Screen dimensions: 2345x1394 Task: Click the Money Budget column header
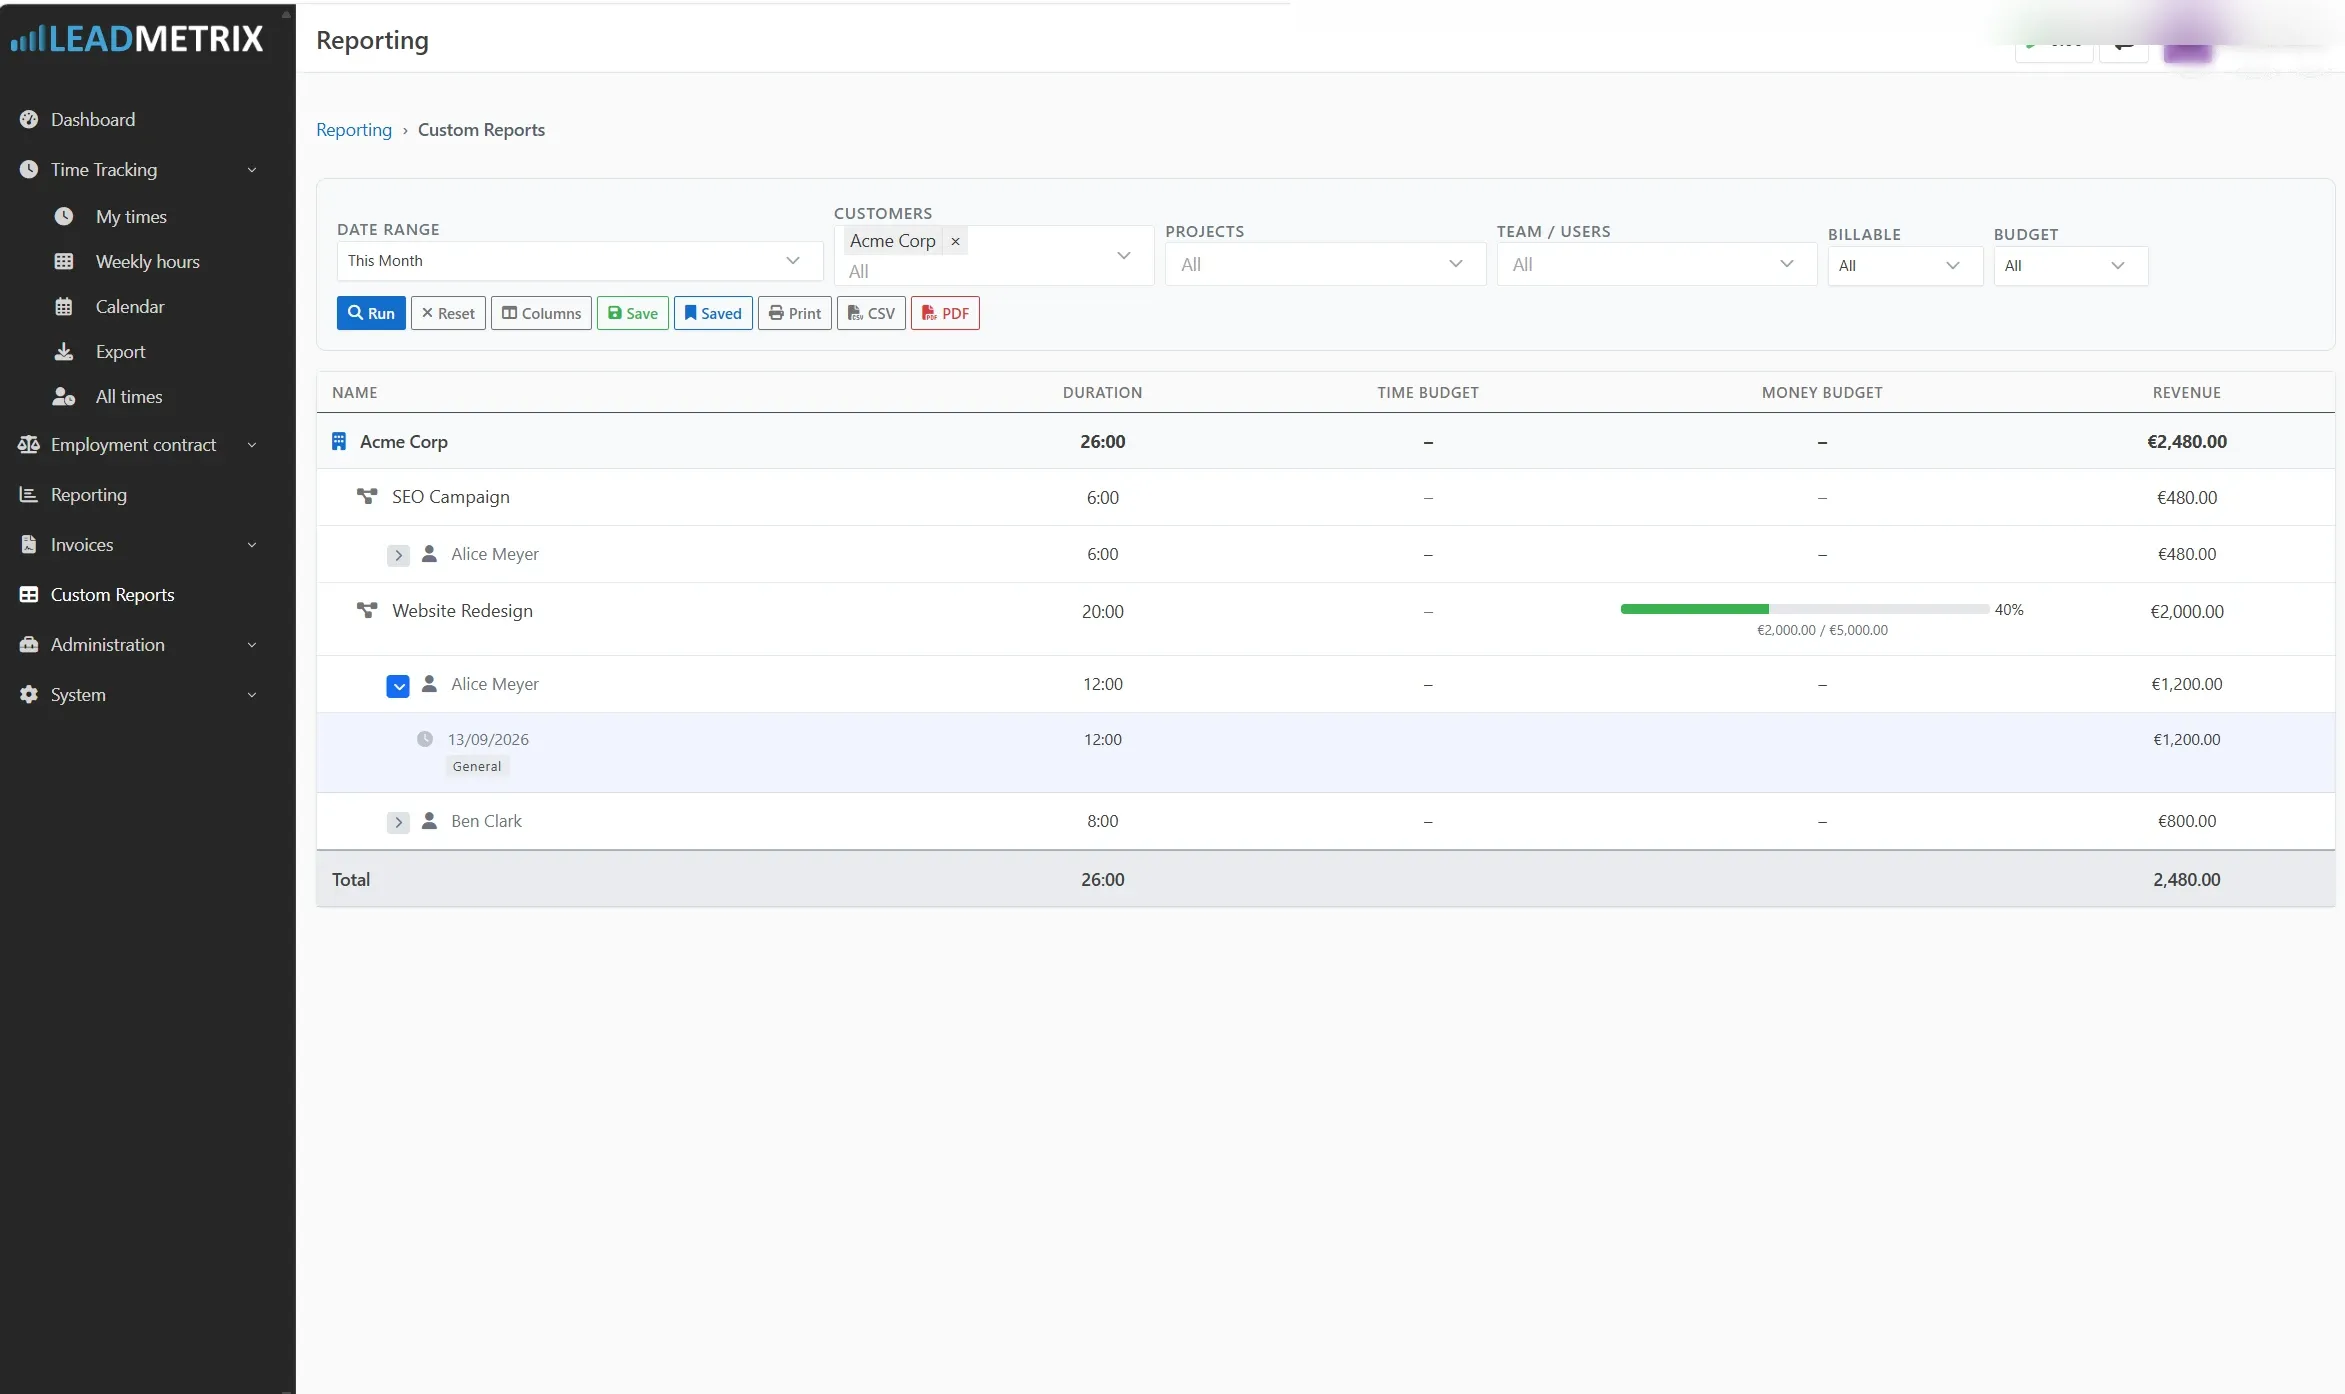[1822, 392]
